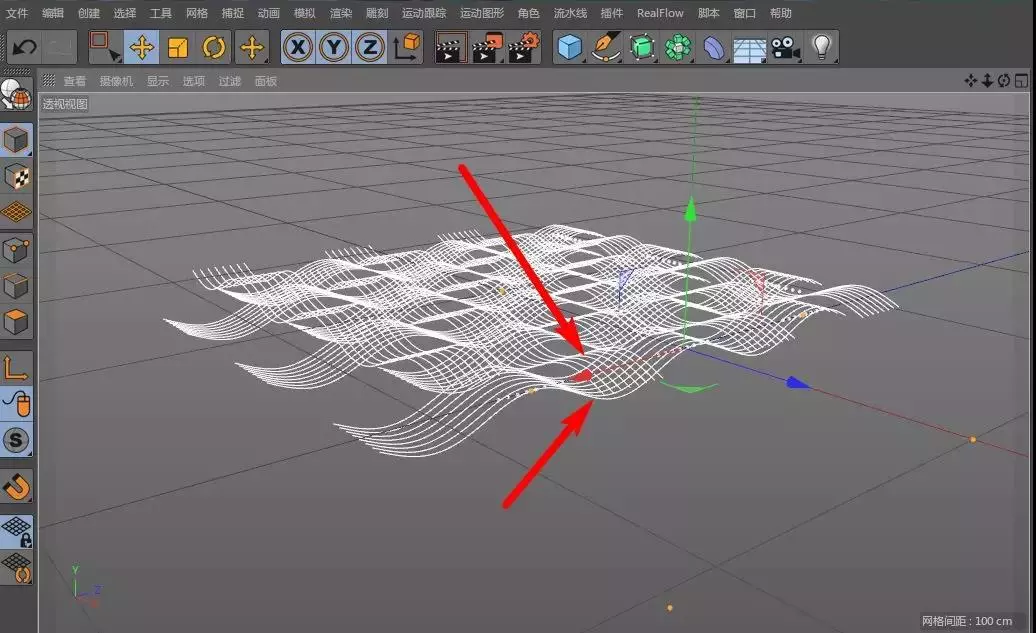
Task: Select the Move tool
Action: (142, 47)
